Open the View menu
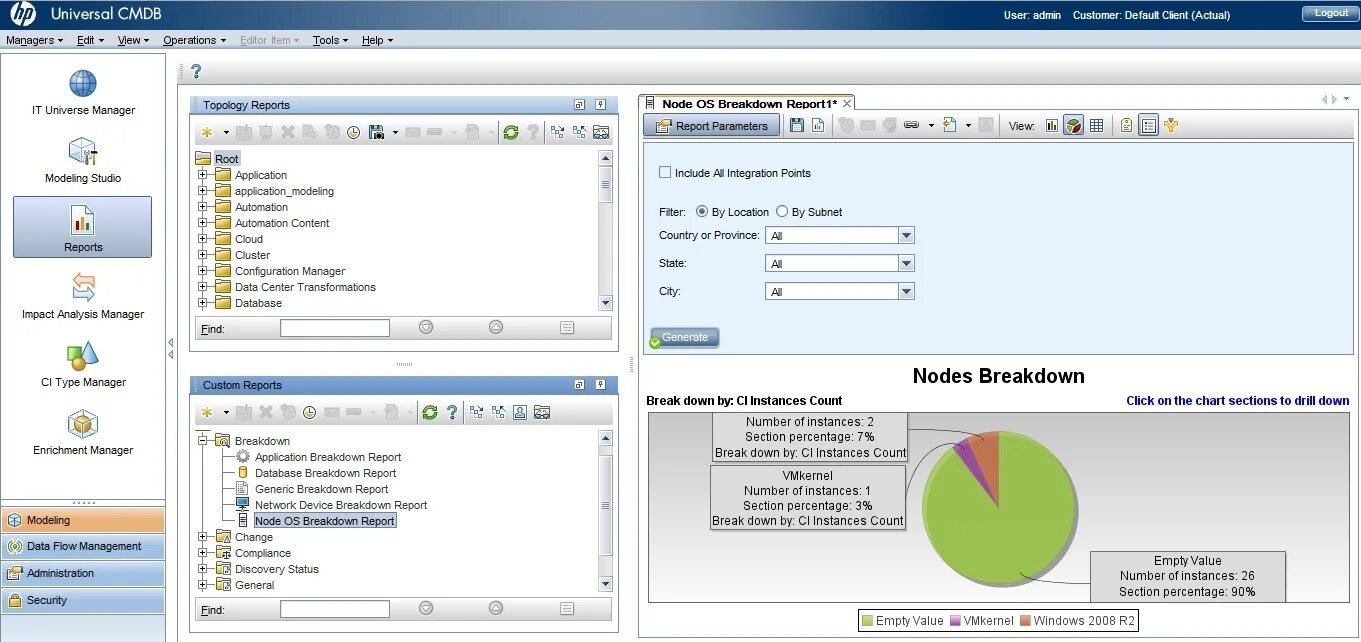Image resolution: width=1361 pixels, height=642 pixels. [133, 40]
